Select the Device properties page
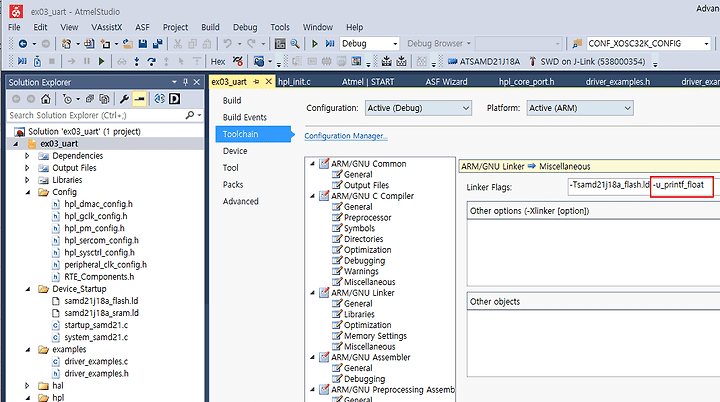This screenshot has width=720, height=402. pos(235,151)
